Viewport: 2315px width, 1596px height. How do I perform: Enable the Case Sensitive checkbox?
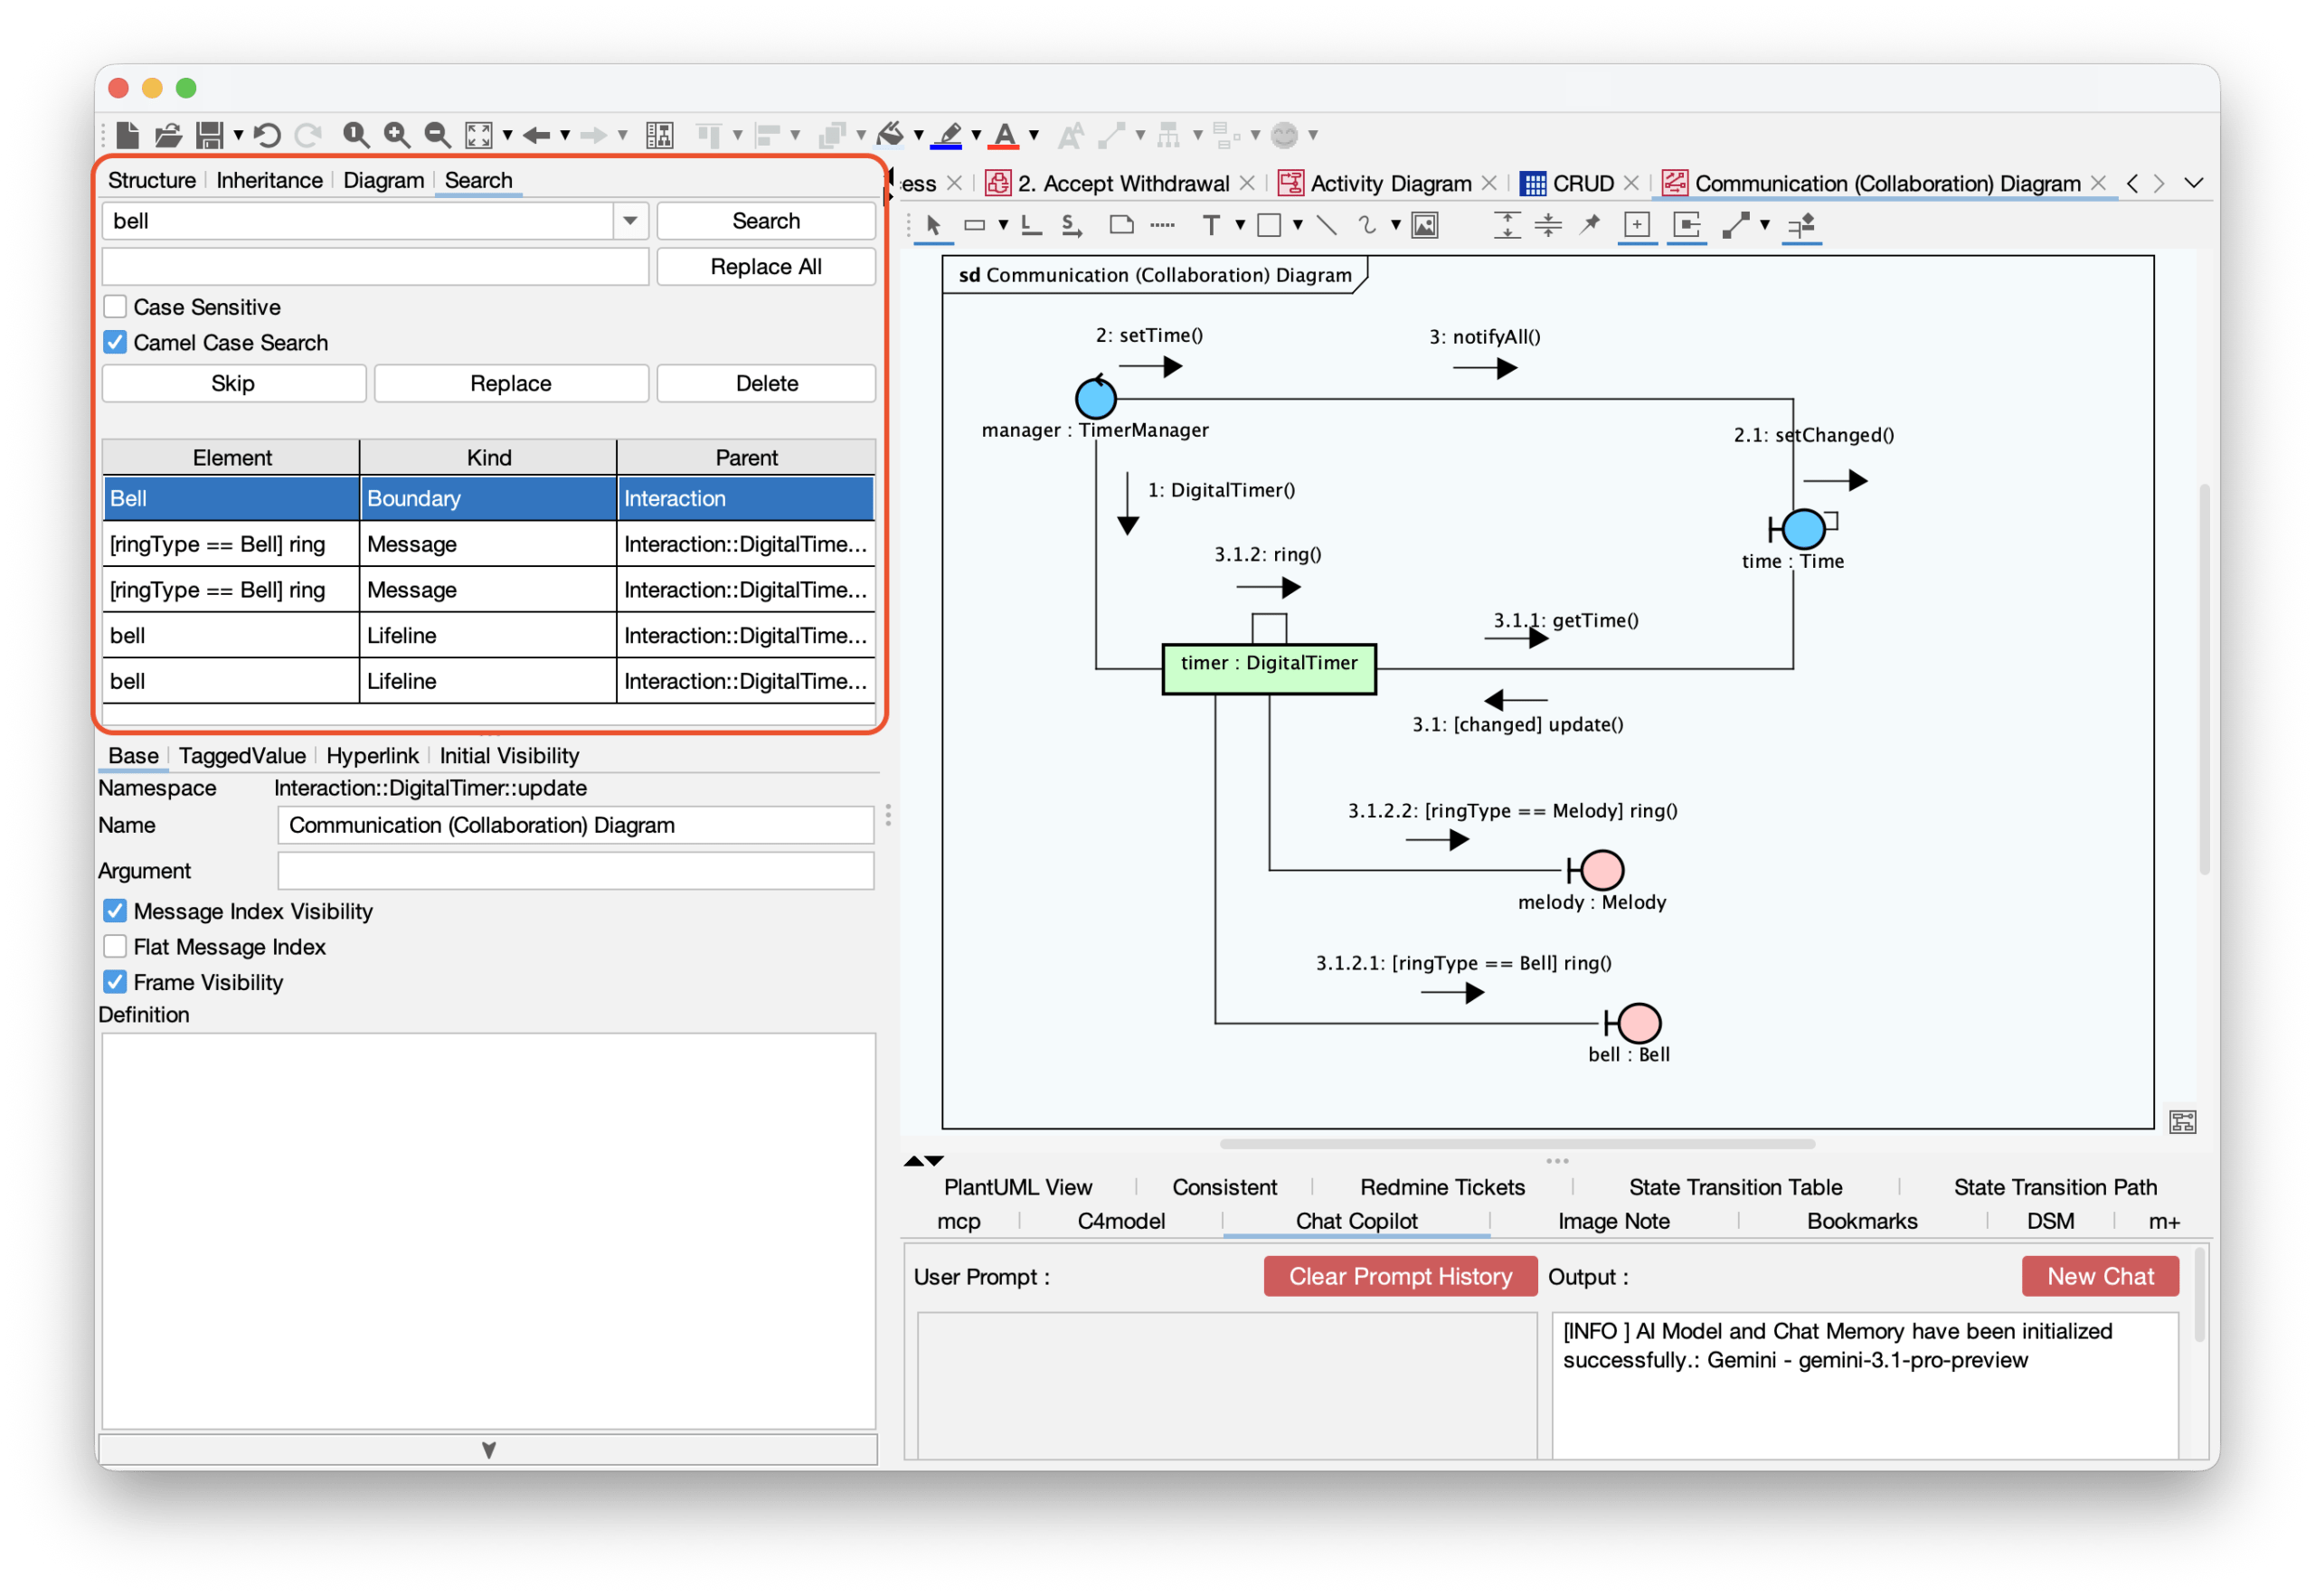(x=115, y=306)
